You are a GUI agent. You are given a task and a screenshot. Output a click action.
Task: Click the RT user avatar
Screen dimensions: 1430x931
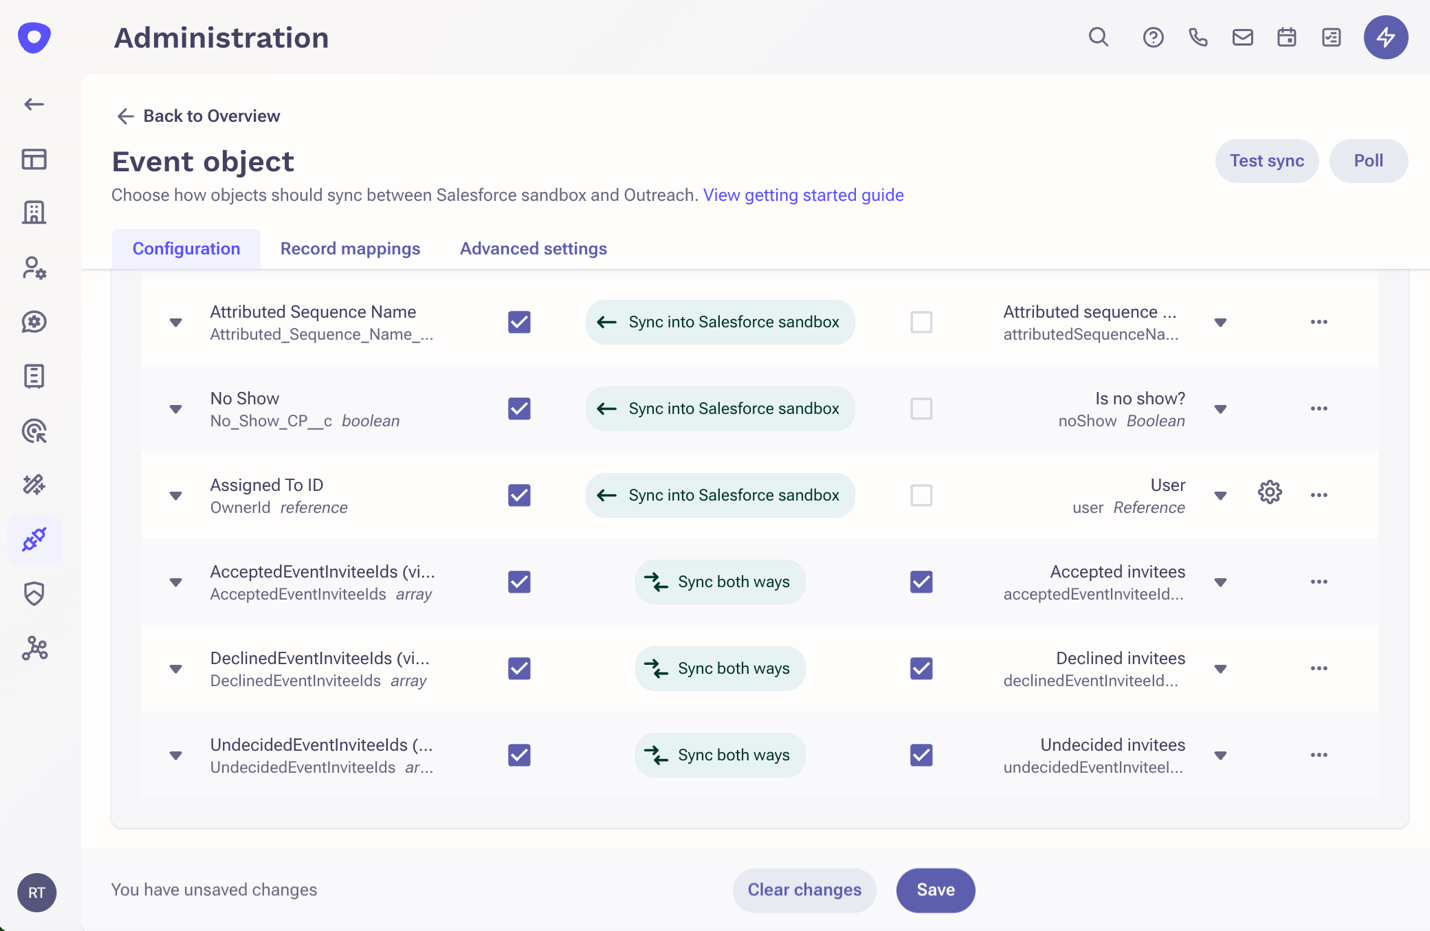pyautogui.click(x=37, y=892)
